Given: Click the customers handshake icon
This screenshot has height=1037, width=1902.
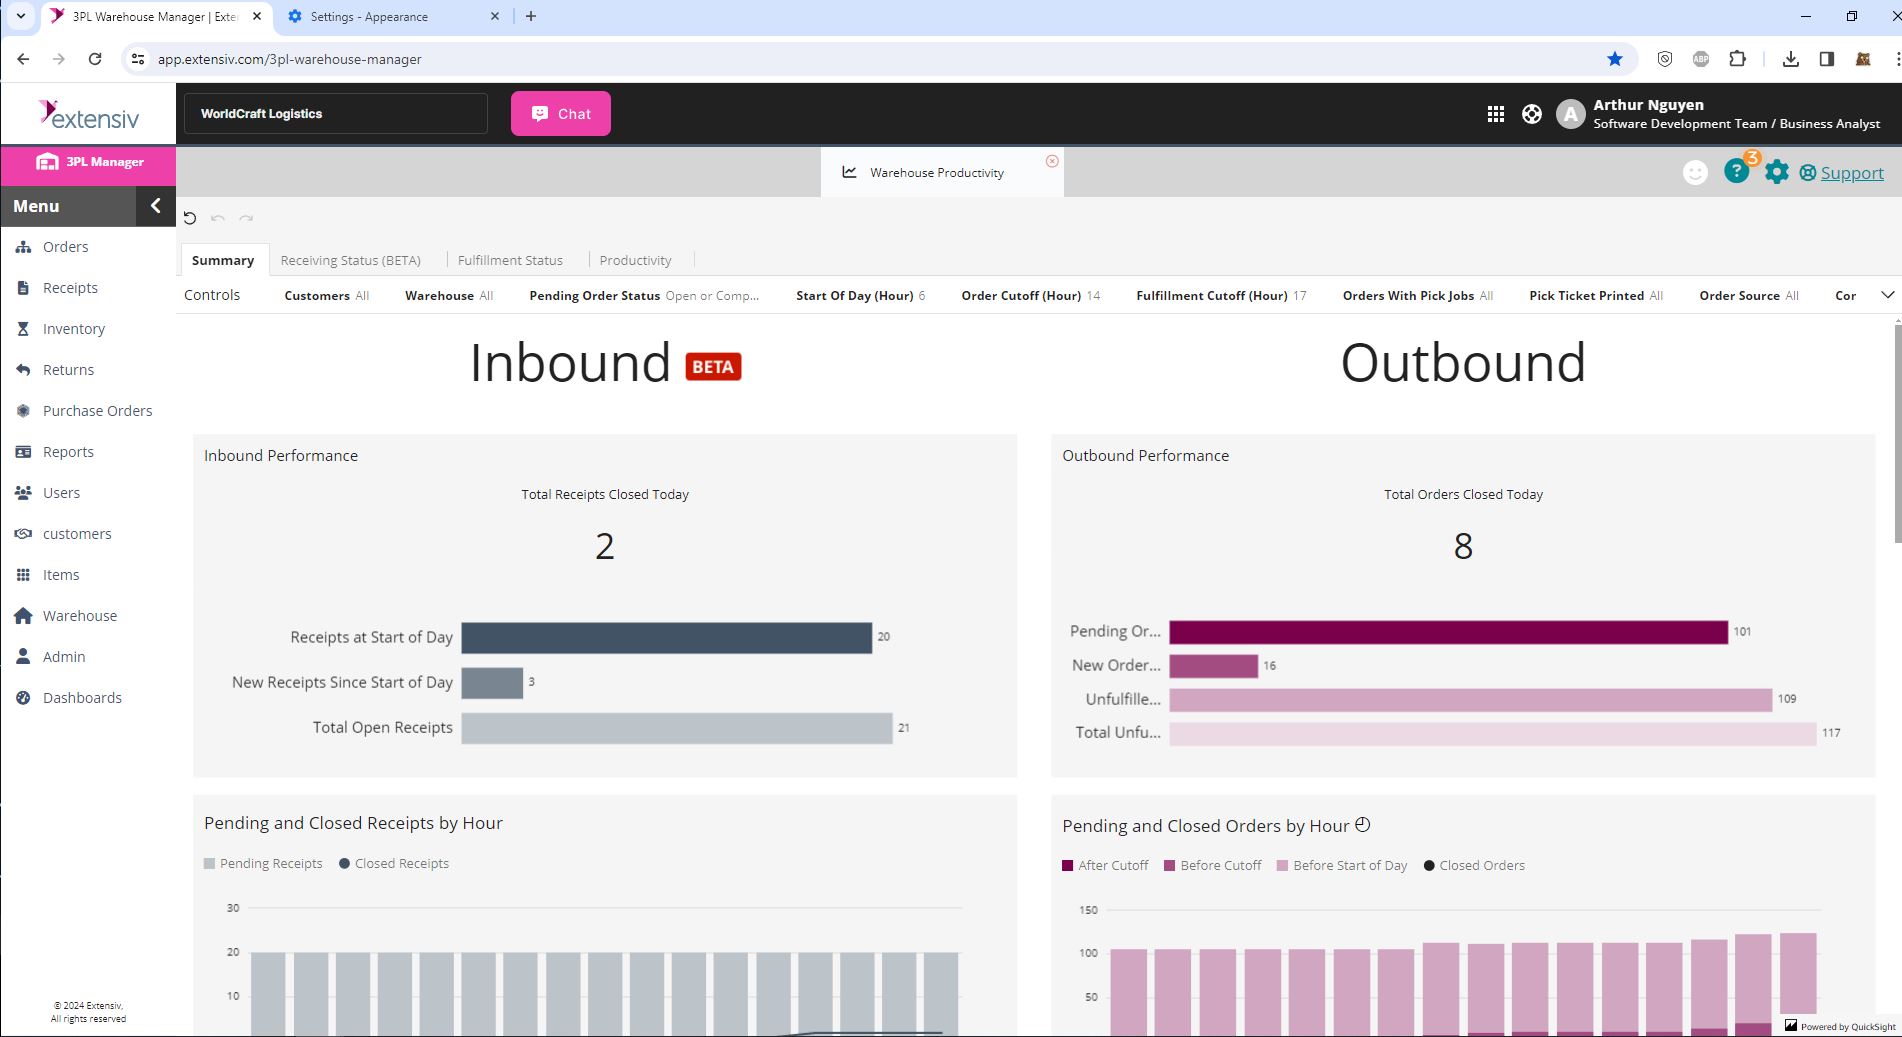Looking at the screenshot, I should tap(23, 534).
